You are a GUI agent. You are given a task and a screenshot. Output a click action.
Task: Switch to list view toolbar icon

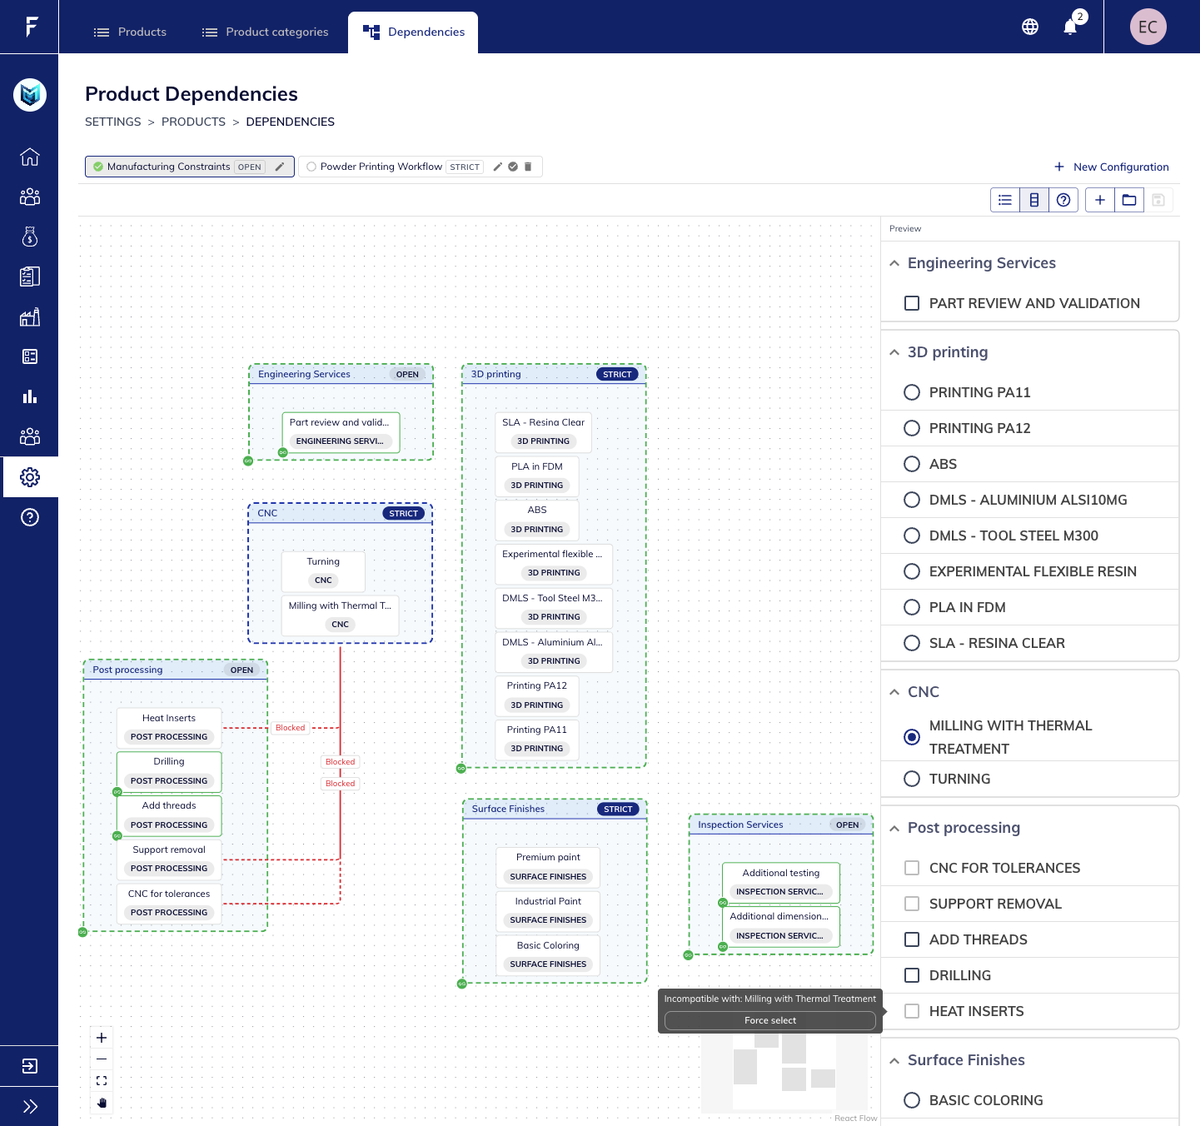click(1005, 200)
